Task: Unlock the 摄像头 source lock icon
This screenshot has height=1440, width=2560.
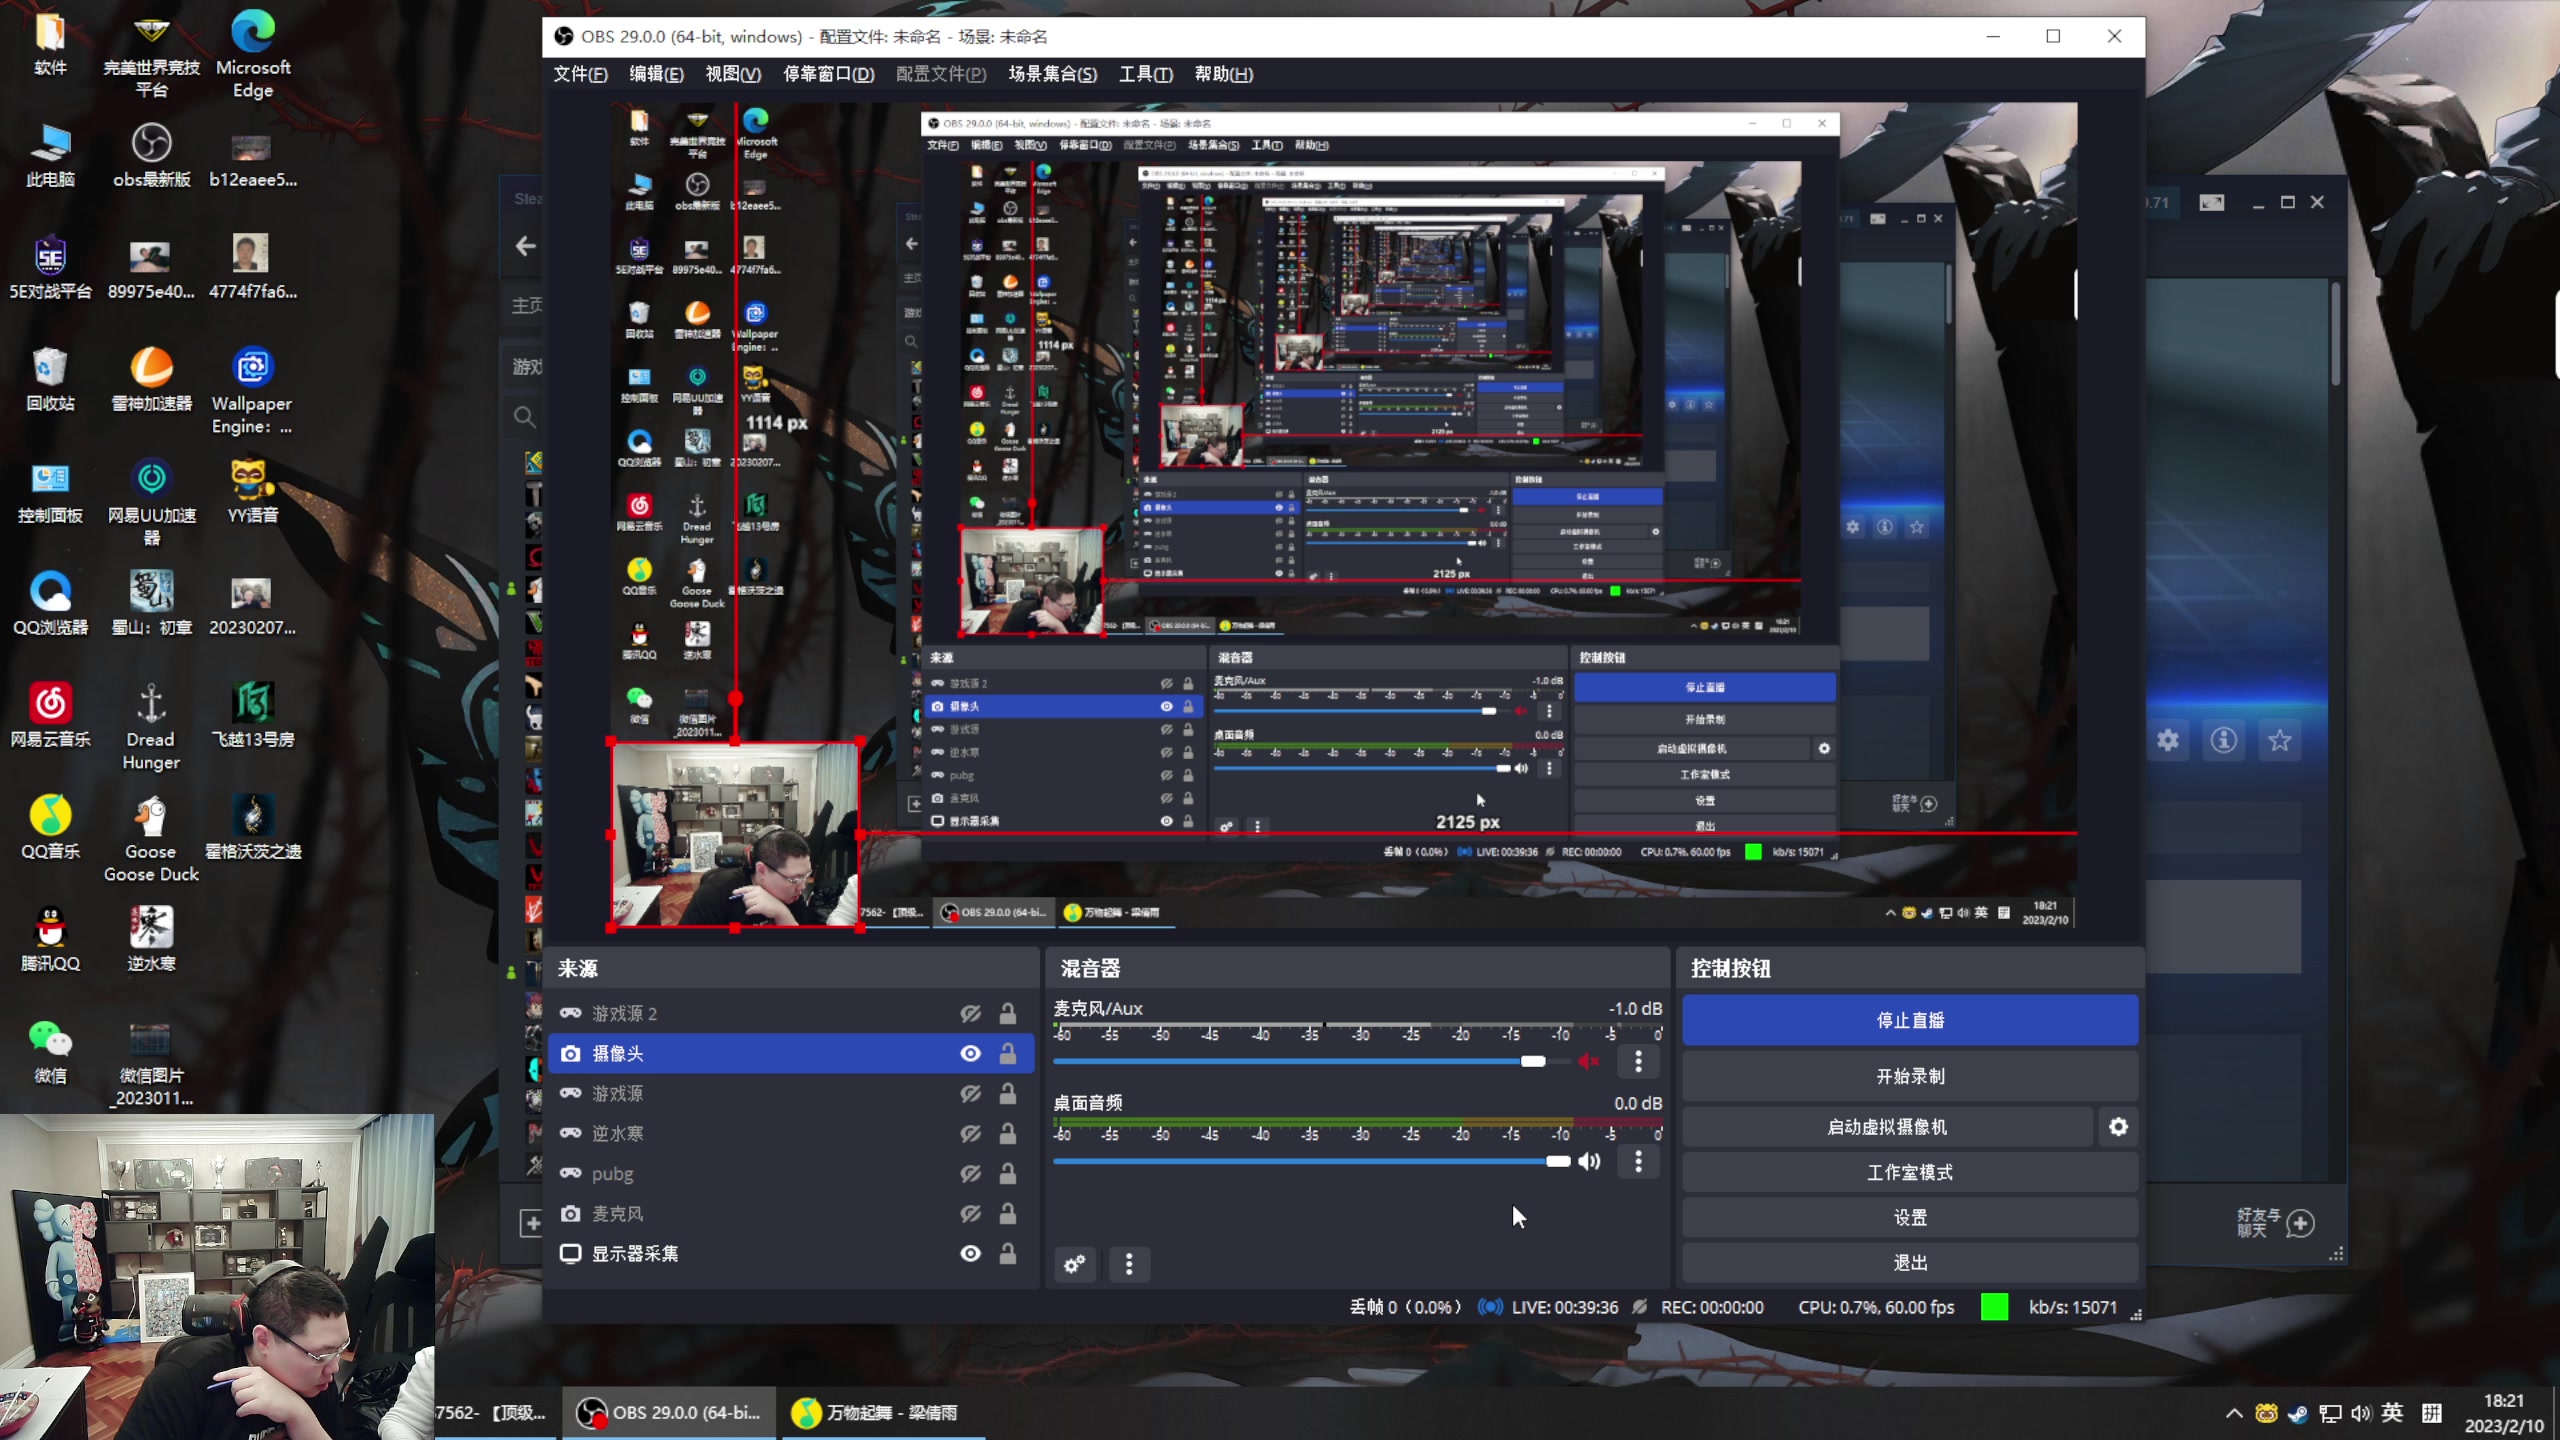Action: pyautogui.click(x=1008, y=1053)
